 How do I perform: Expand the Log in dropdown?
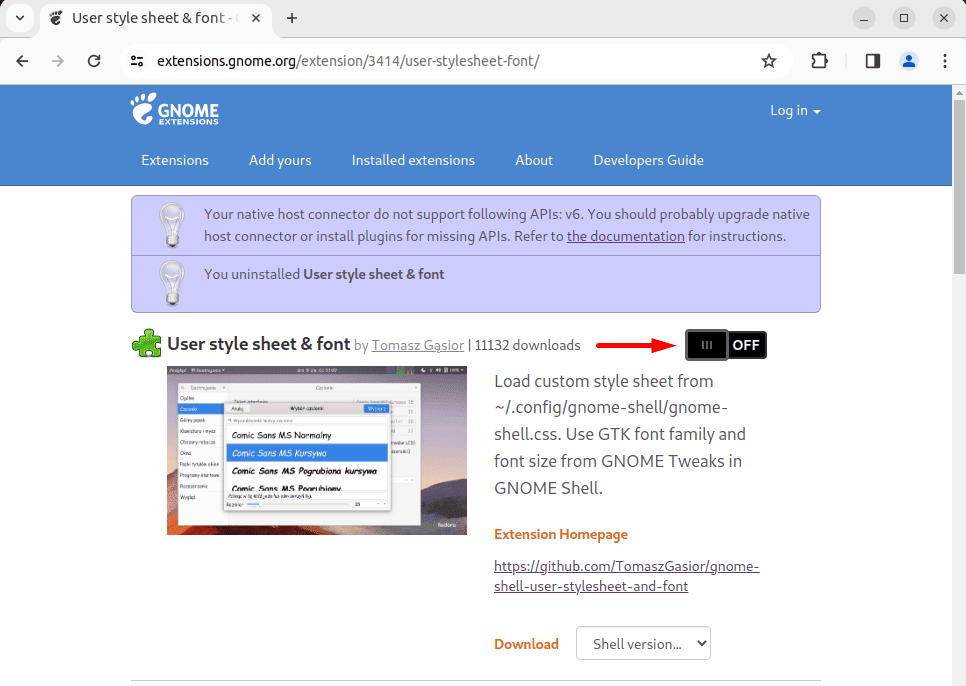click(795, 111)
